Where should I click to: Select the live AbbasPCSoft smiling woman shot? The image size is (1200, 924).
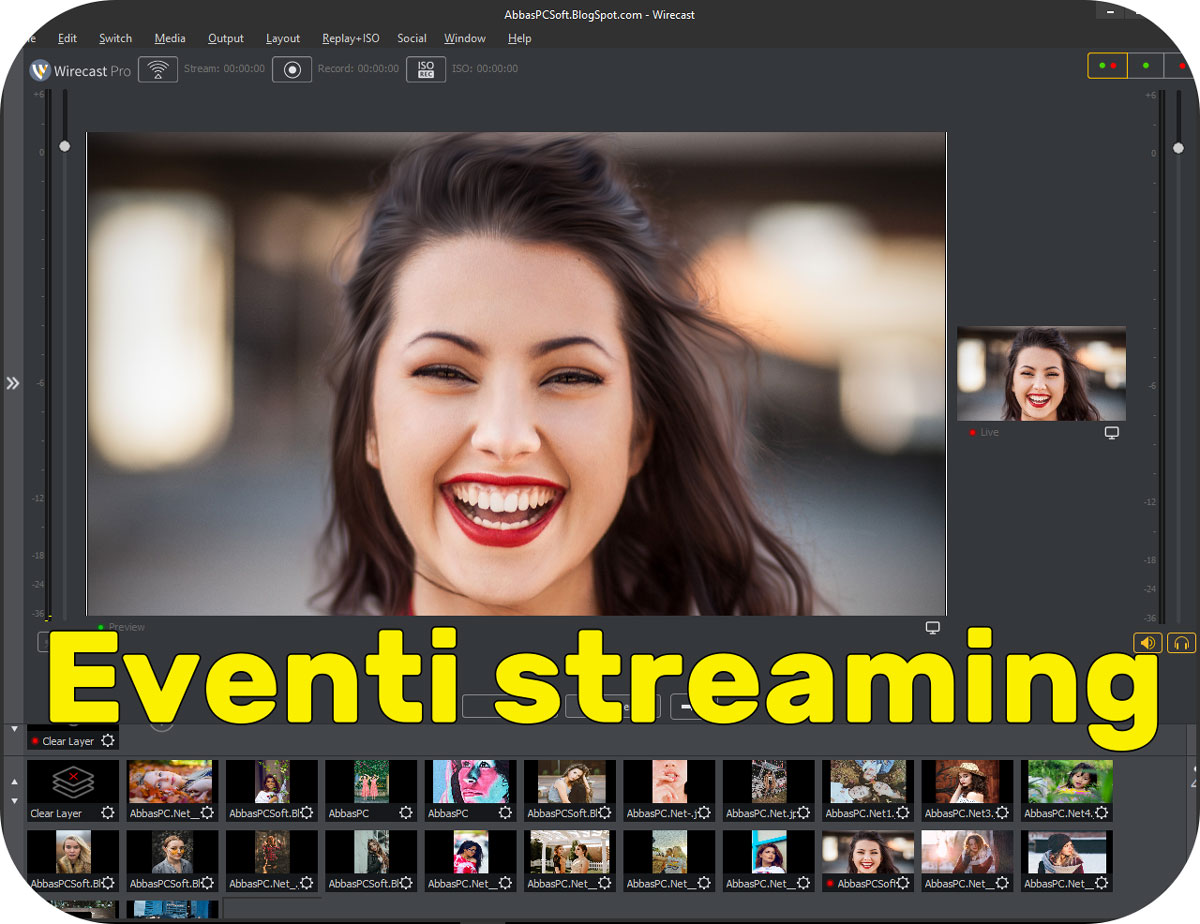tap(869, 852)
